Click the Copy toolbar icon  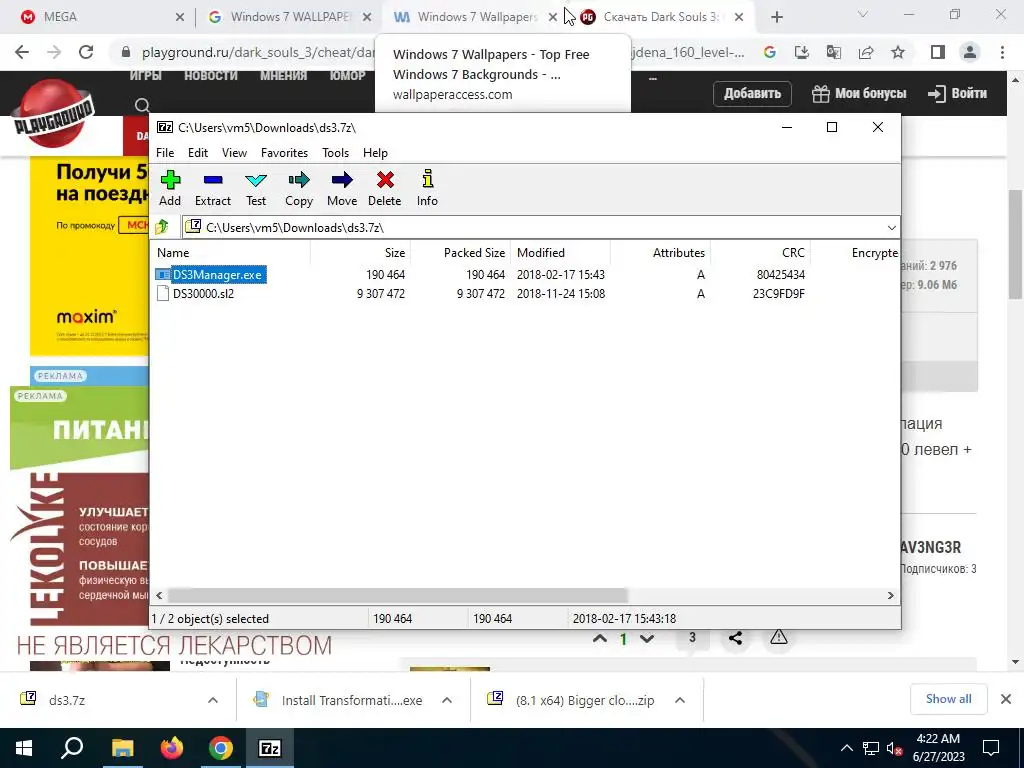point(299,188)
